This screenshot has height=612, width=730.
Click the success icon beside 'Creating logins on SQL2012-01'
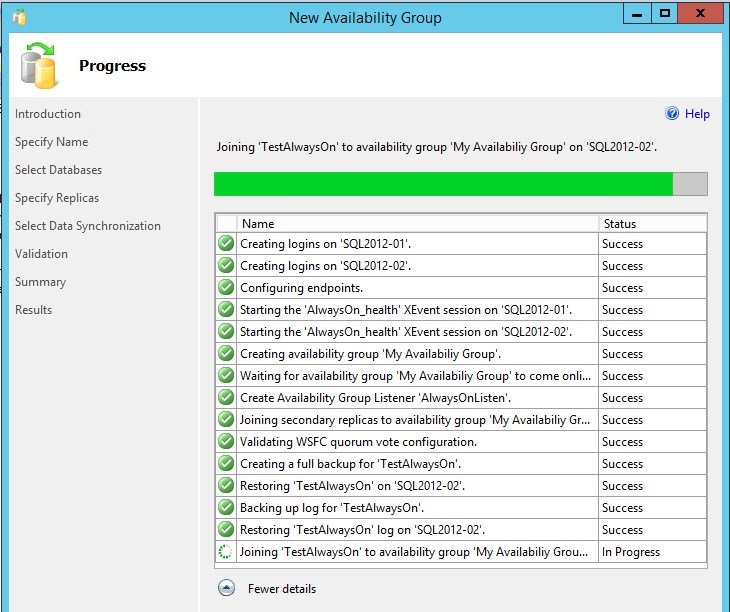226,244
